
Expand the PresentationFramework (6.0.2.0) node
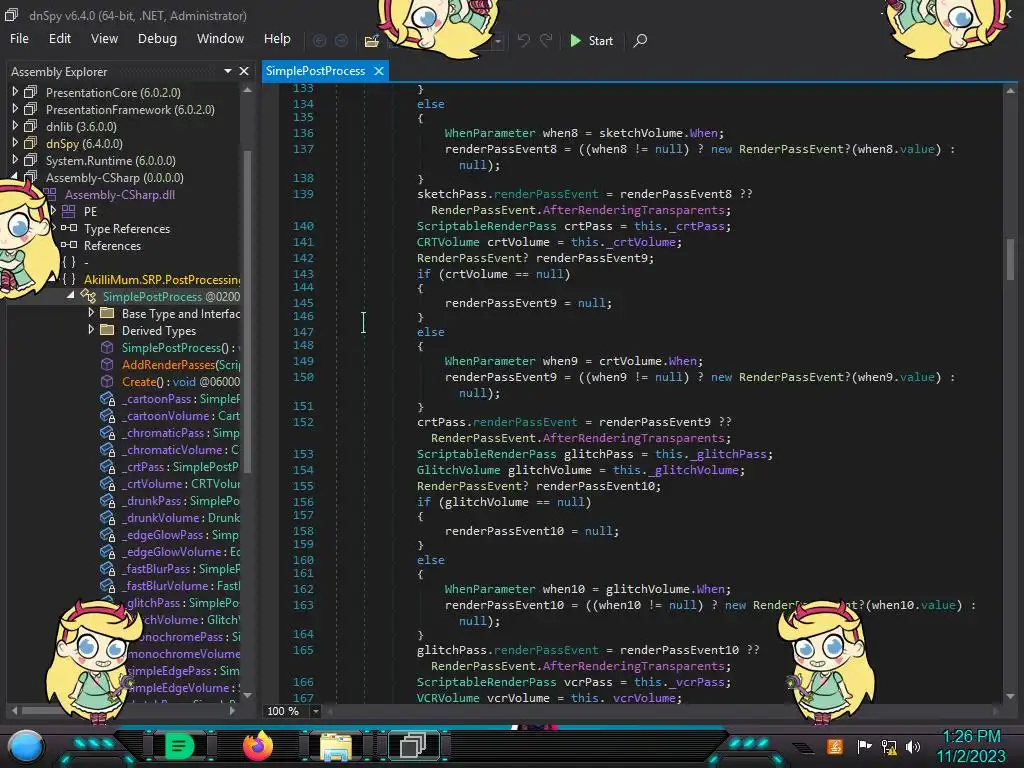(14, 109)
